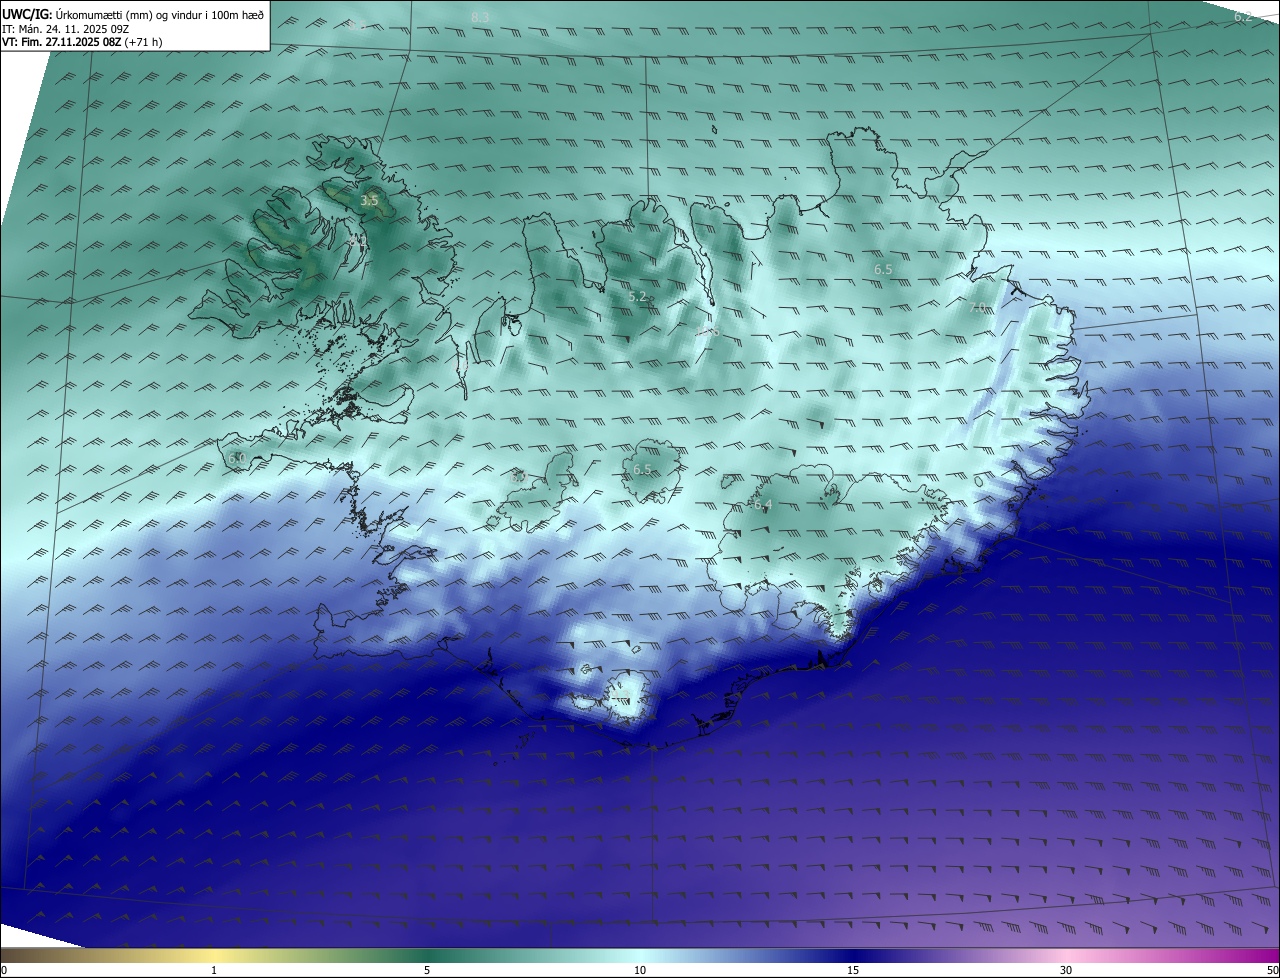Click the 15 tick on the color scale

853,970
